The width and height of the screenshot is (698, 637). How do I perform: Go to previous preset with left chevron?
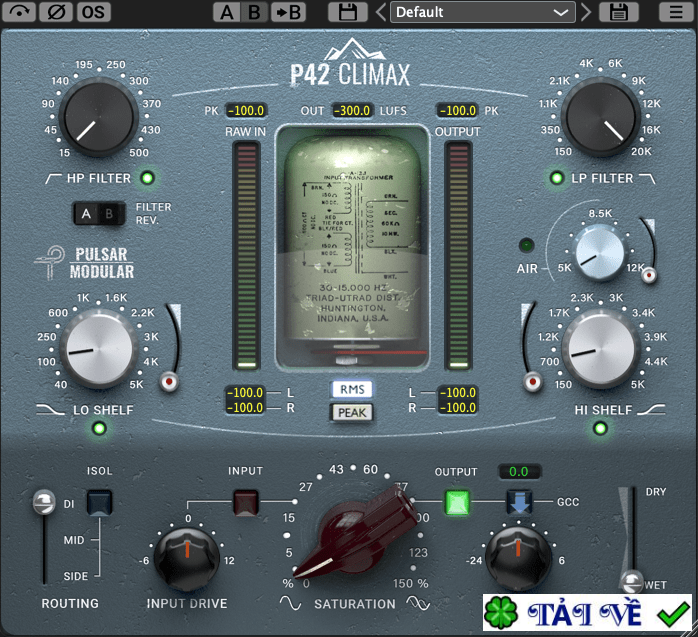(x=380, y=12)
